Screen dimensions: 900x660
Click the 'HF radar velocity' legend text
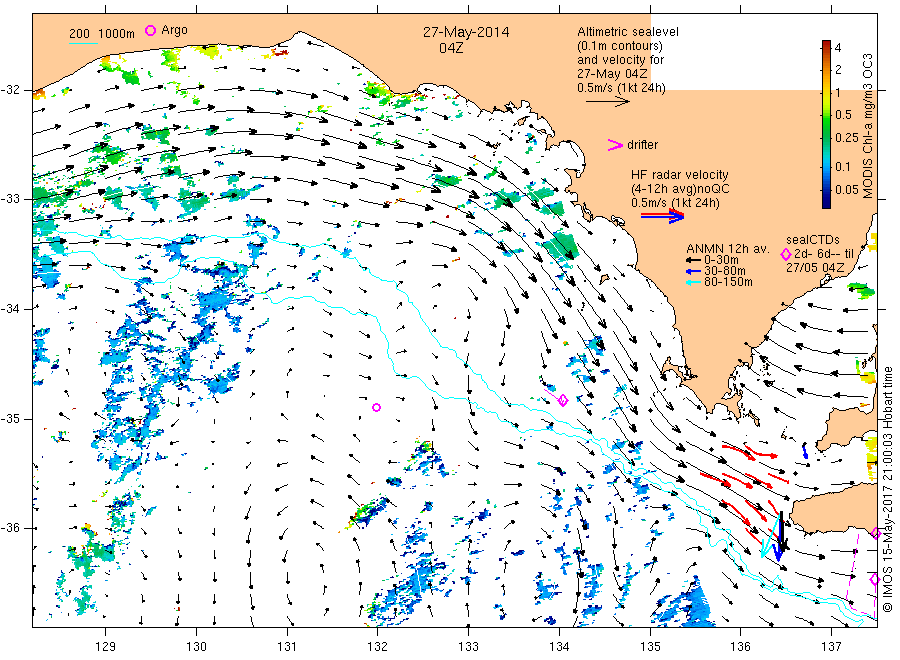[x=680, y=174]
